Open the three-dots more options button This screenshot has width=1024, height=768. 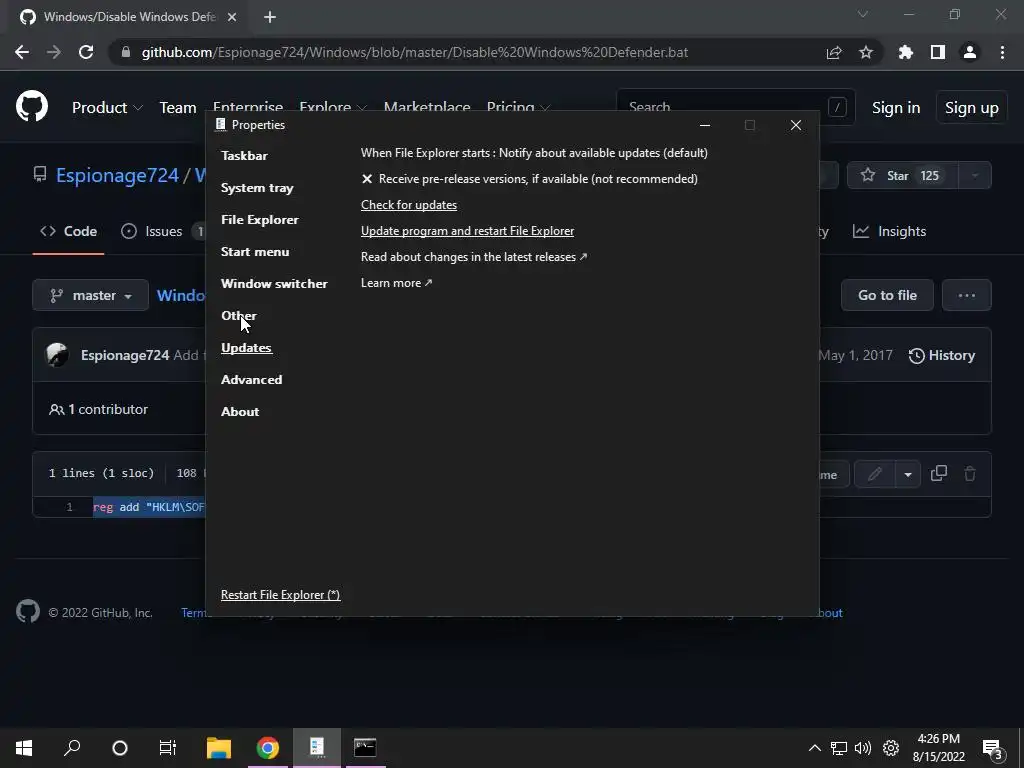pyautogui.click(x=967, y=295)
